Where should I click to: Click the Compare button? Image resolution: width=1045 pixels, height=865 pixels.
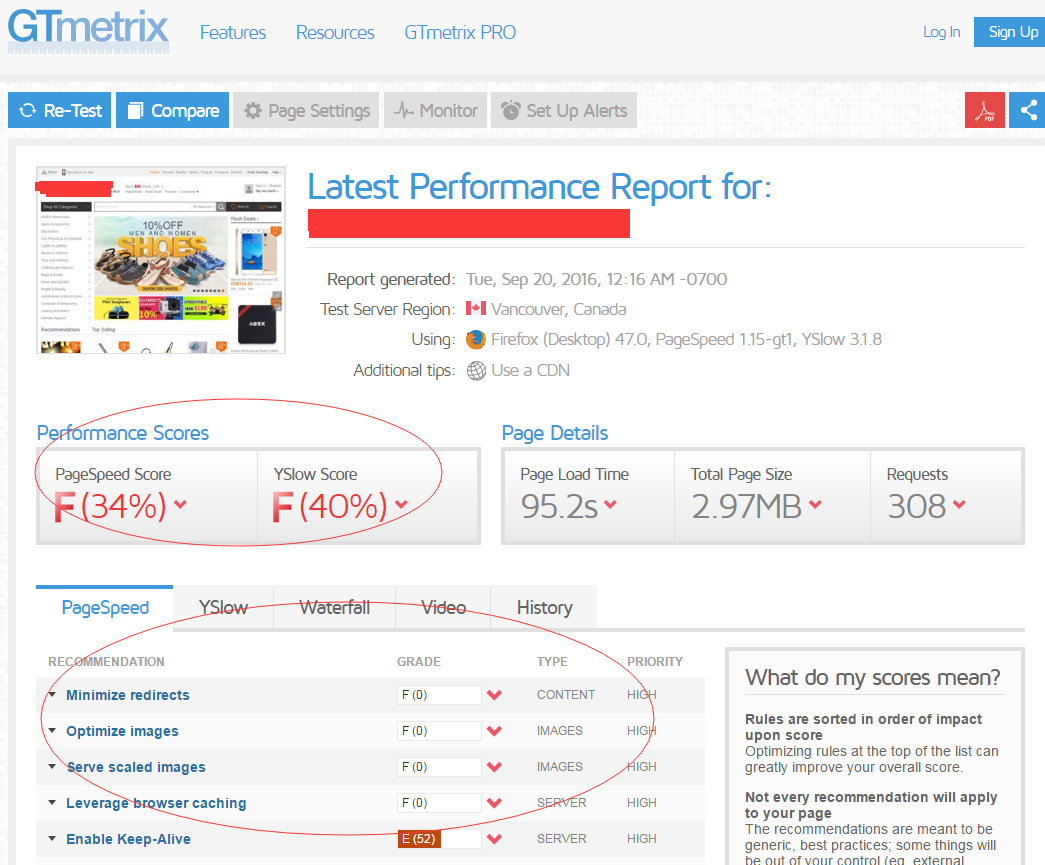click(x=173, y=110)
